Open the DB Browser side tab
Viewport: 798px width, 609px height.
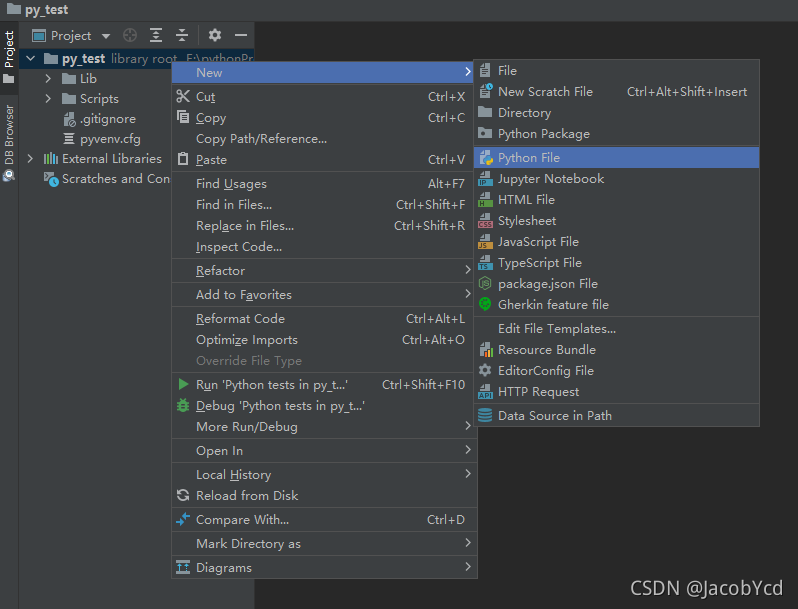point(9,143)
